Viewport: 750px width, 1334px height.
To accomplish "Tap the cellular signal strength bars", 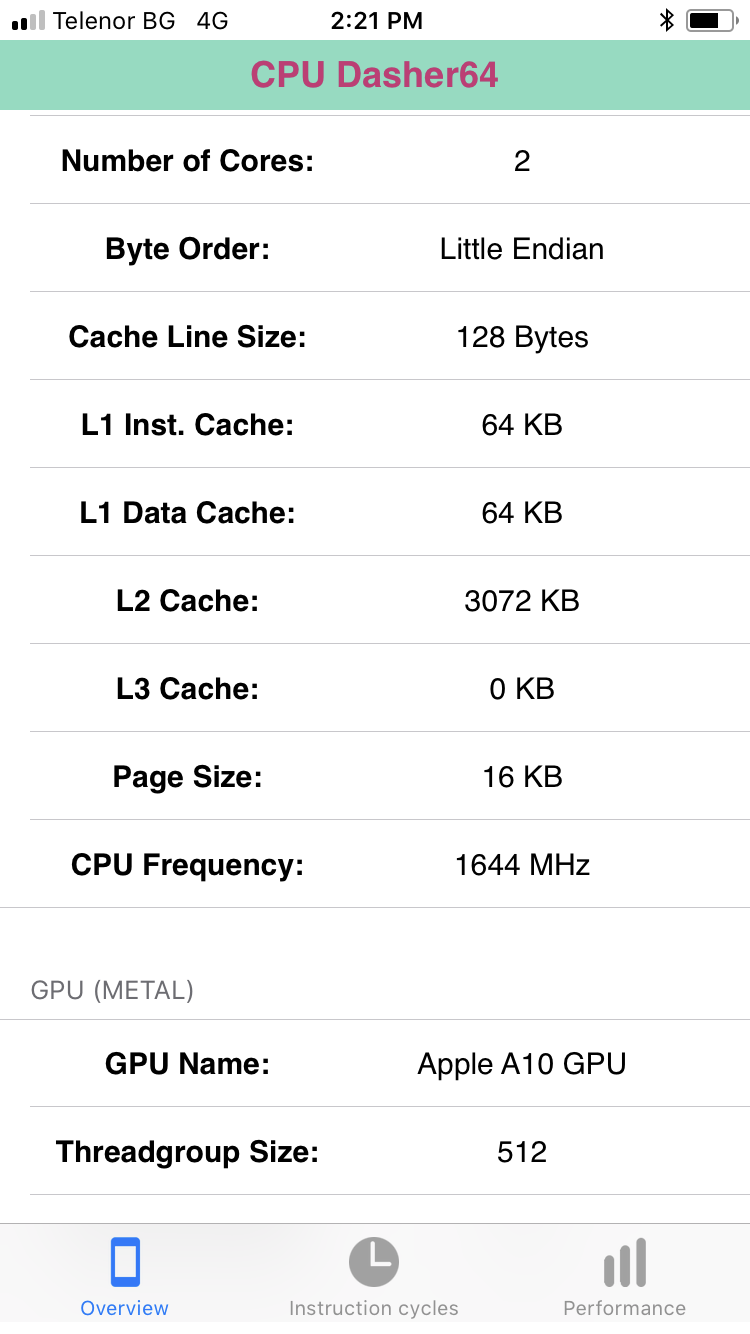I will pyautogui.click(x=29, y=21).
